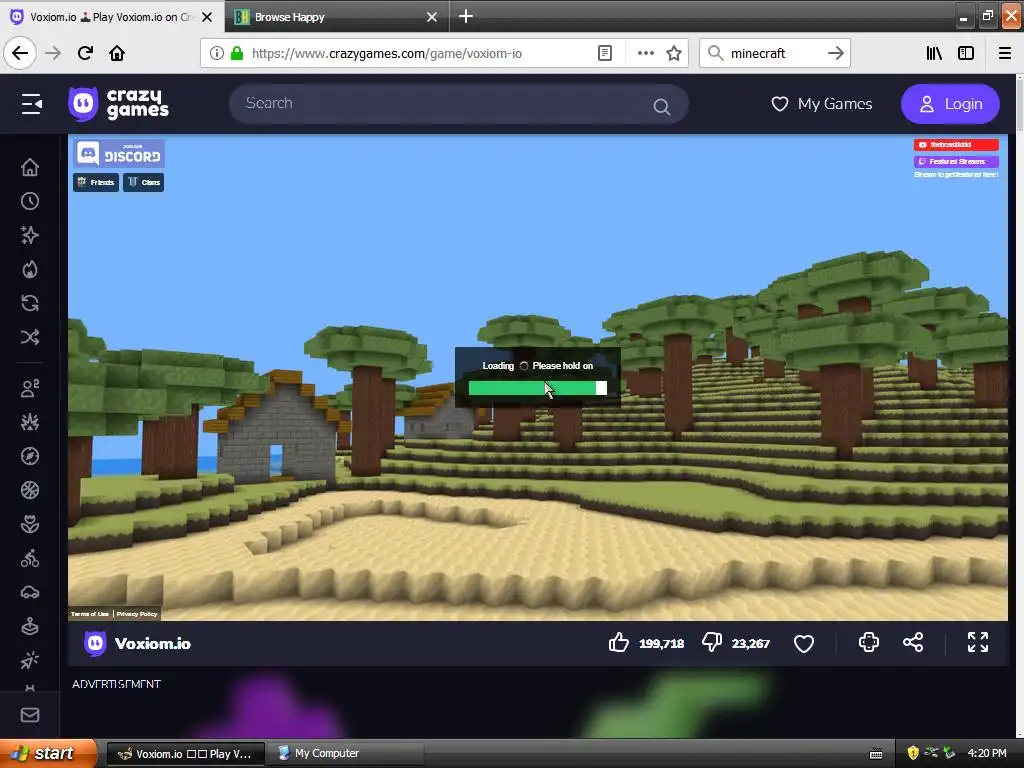Open a new tab with plus button
The height and width of the screenshot is (768, 1024).
[x=466, y=16]
